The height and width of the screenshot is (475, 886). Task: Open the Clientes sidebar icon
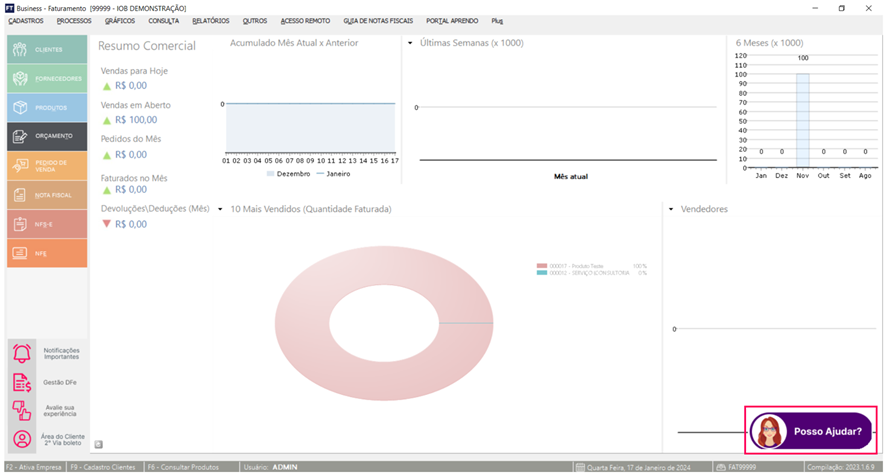click(20, 49)
